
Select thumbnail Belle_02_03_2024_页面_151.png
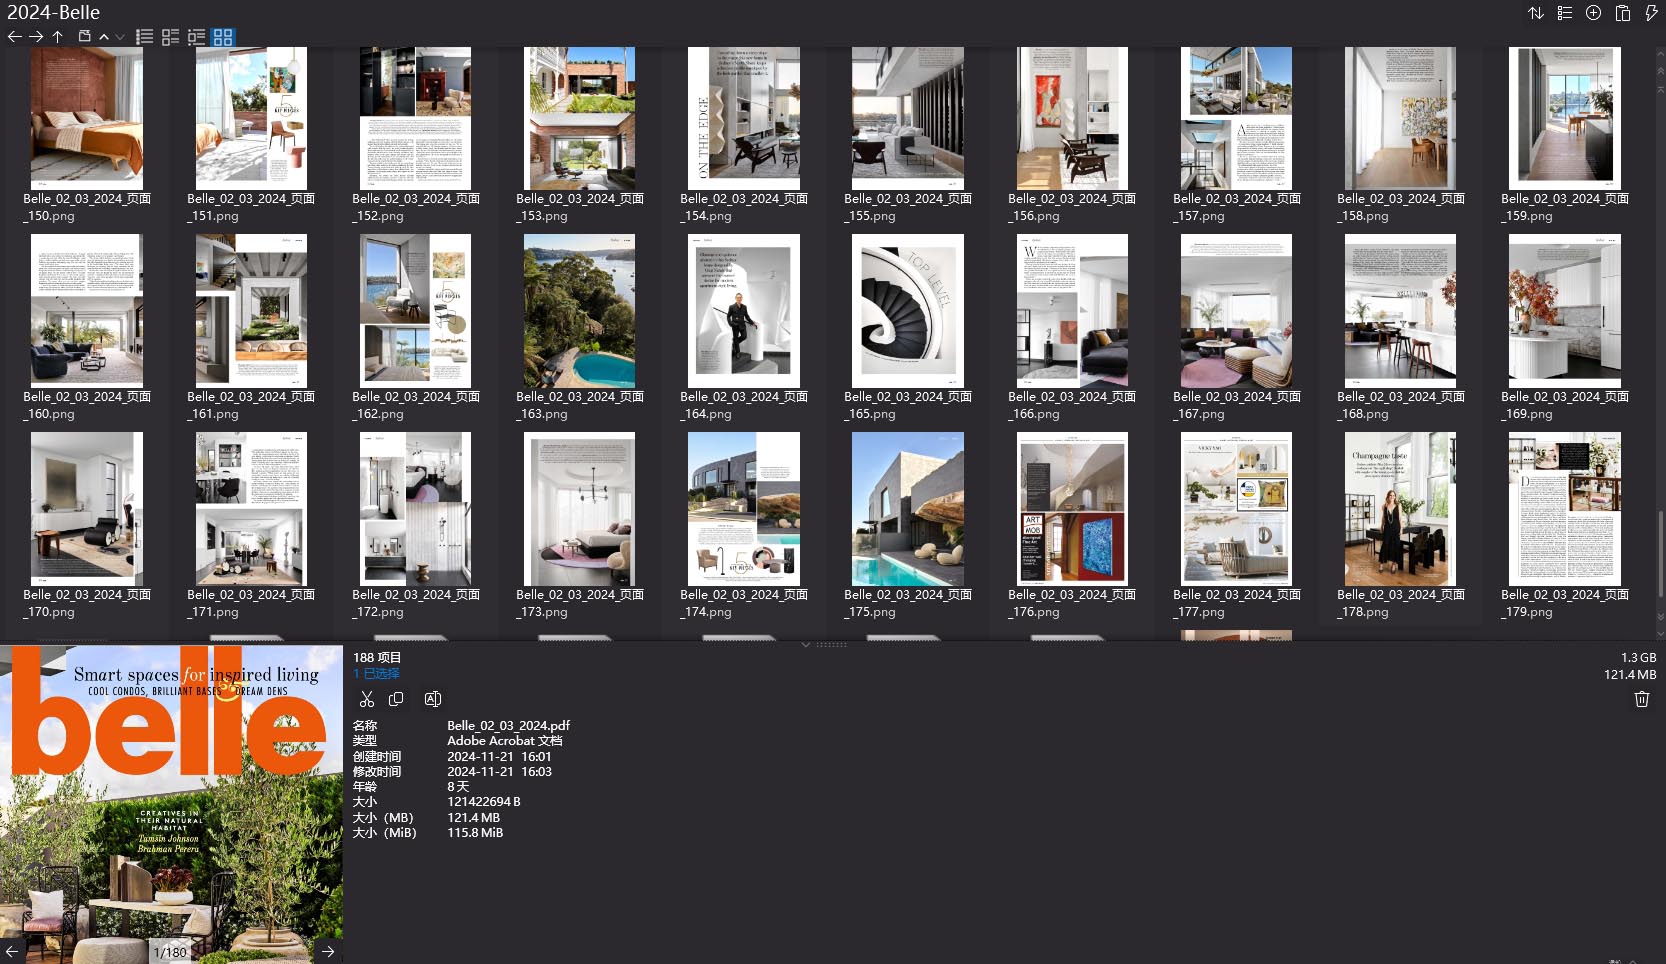coord(251,118)
